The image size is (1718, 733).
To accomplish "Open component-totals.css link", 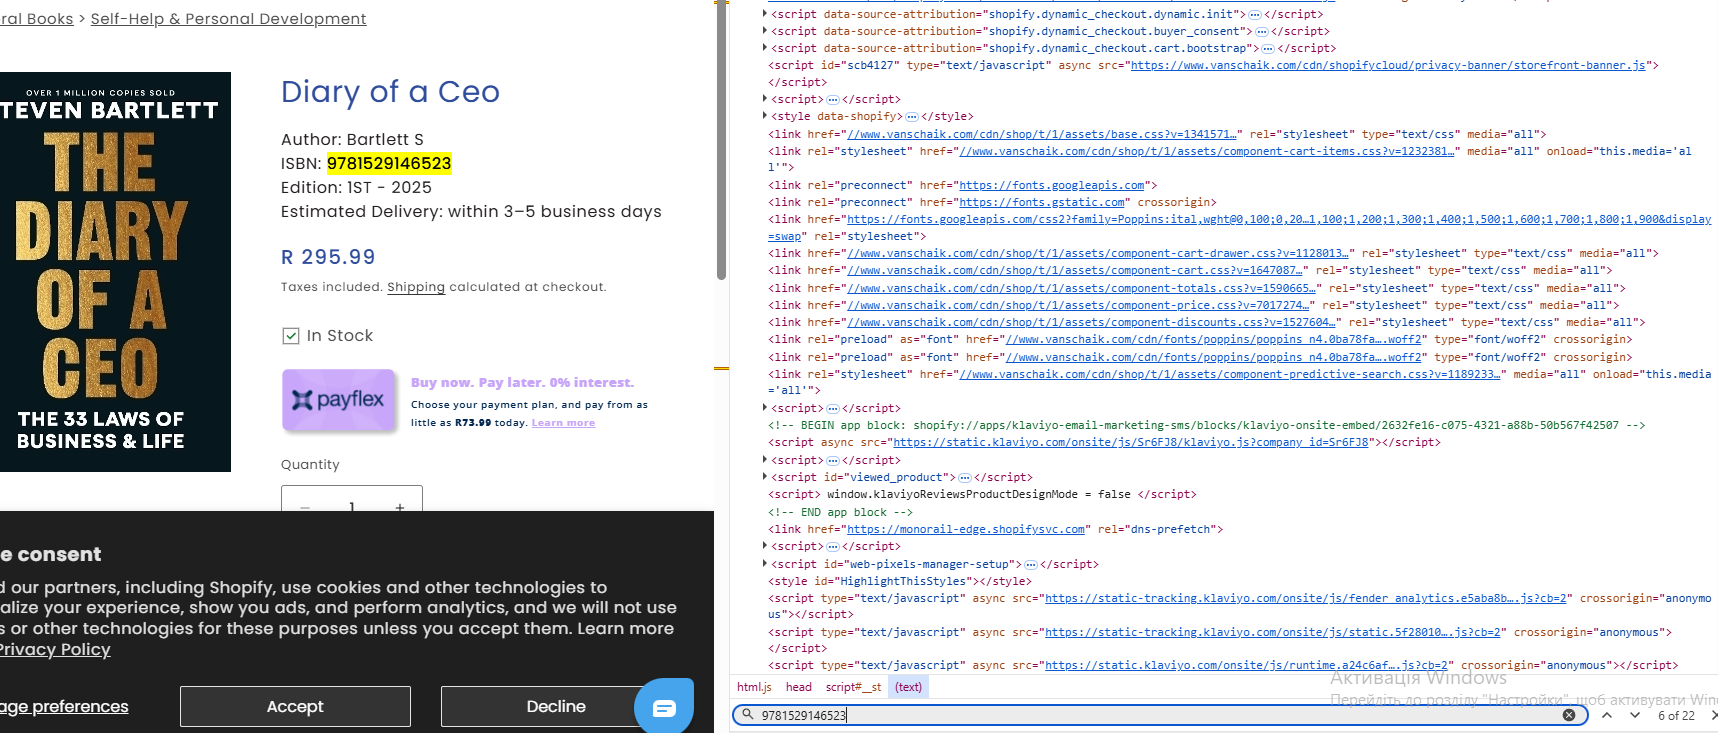I will [x=1084, y=288].
